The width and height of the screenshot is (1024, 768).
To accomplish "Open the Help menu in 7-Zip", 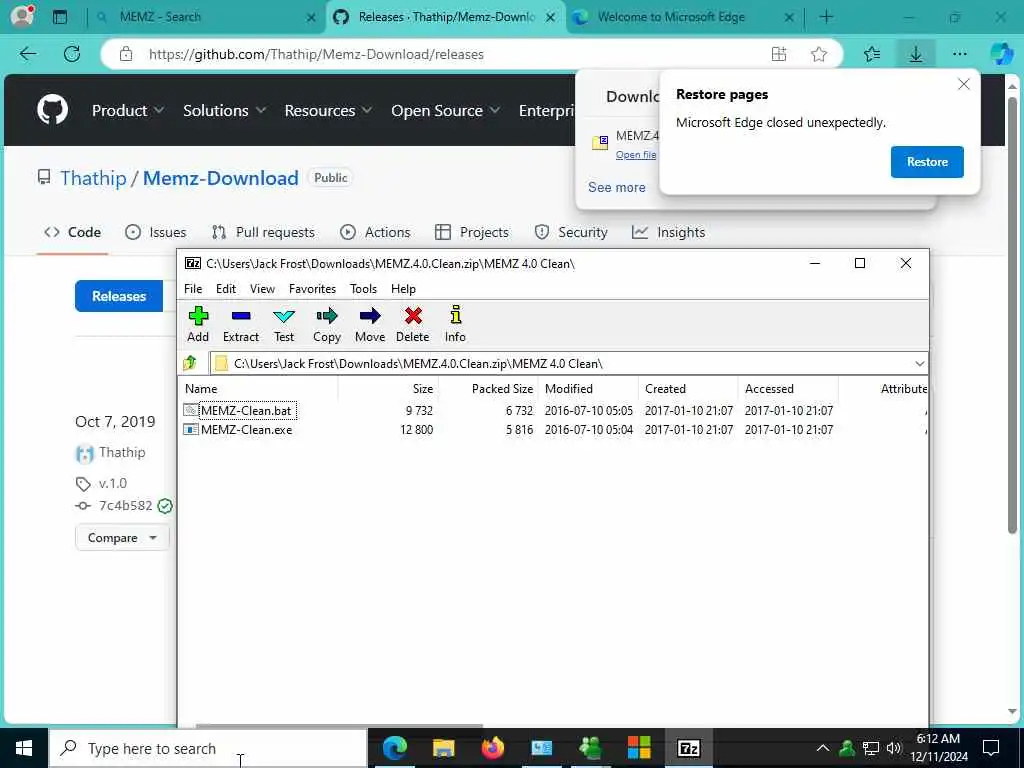I will 403,289.
